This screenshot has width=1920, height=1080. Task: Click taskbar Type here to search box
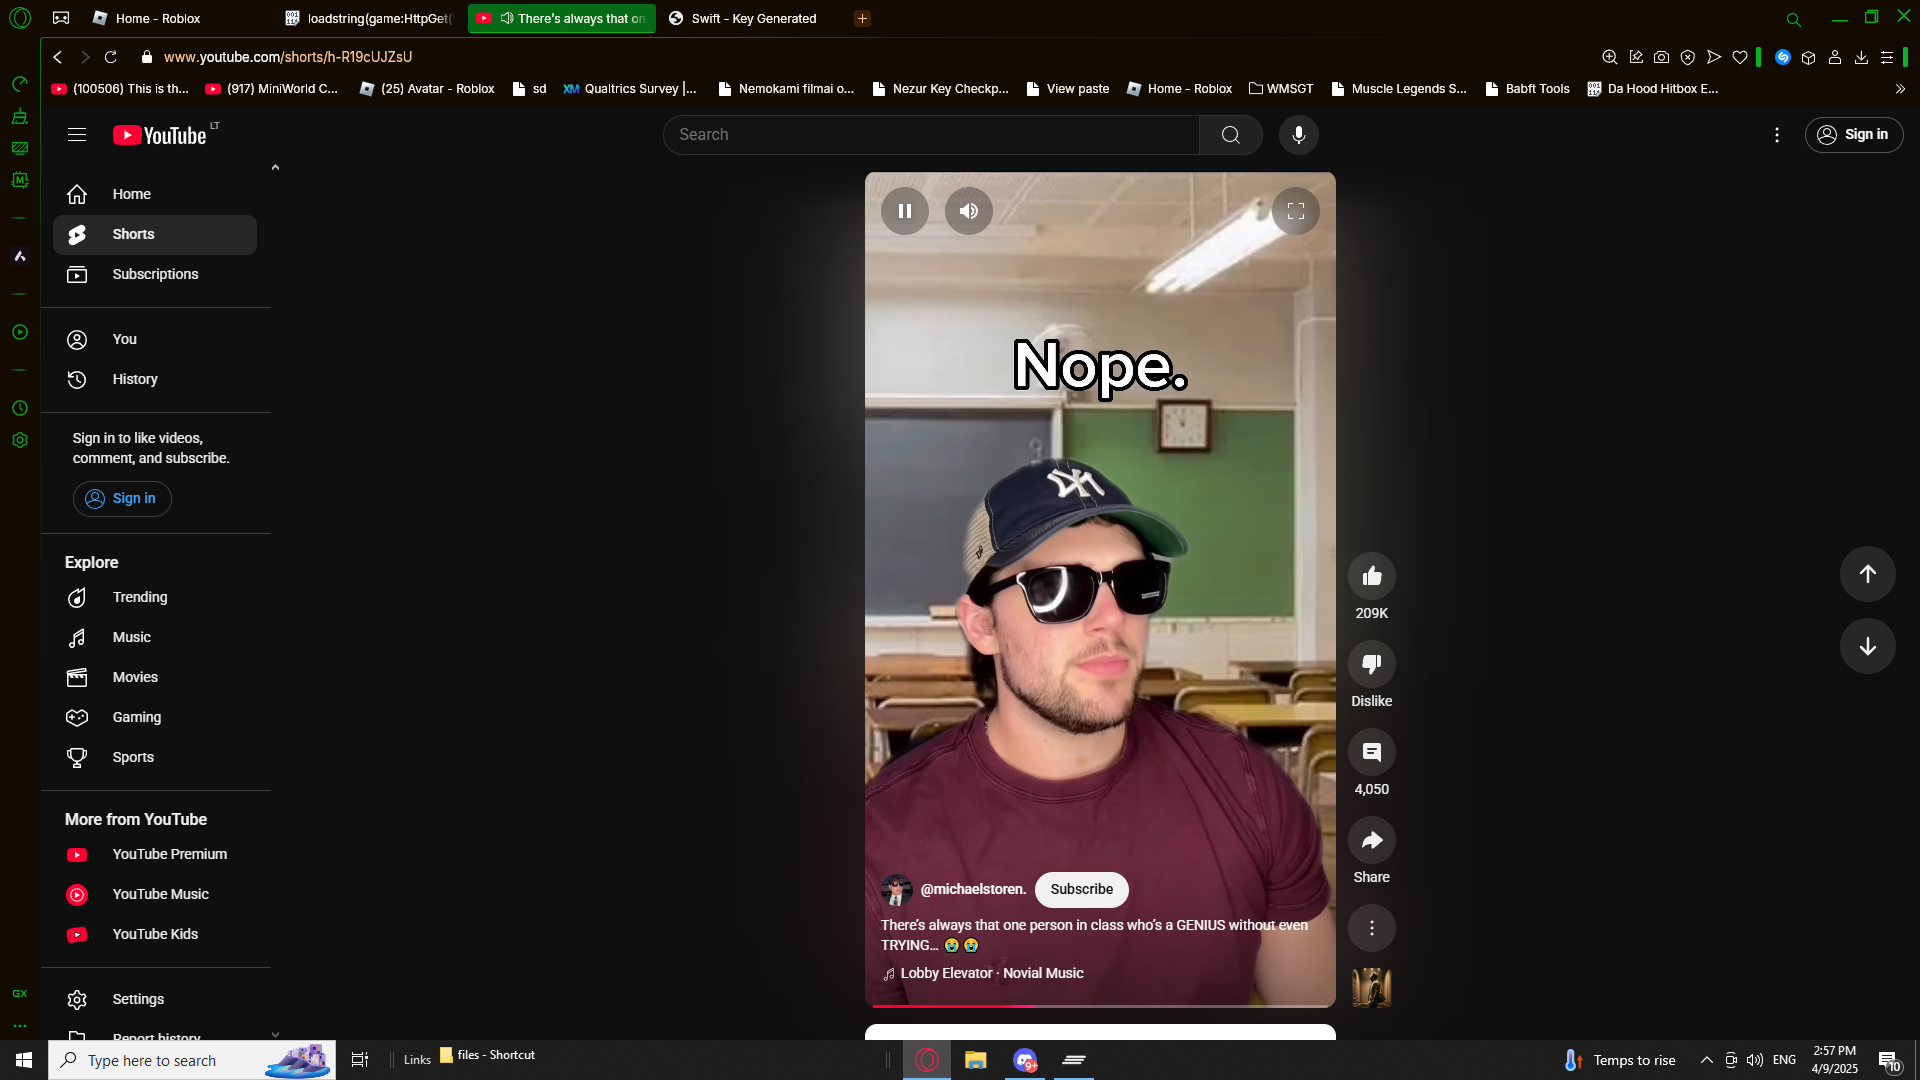point(192,1060)
